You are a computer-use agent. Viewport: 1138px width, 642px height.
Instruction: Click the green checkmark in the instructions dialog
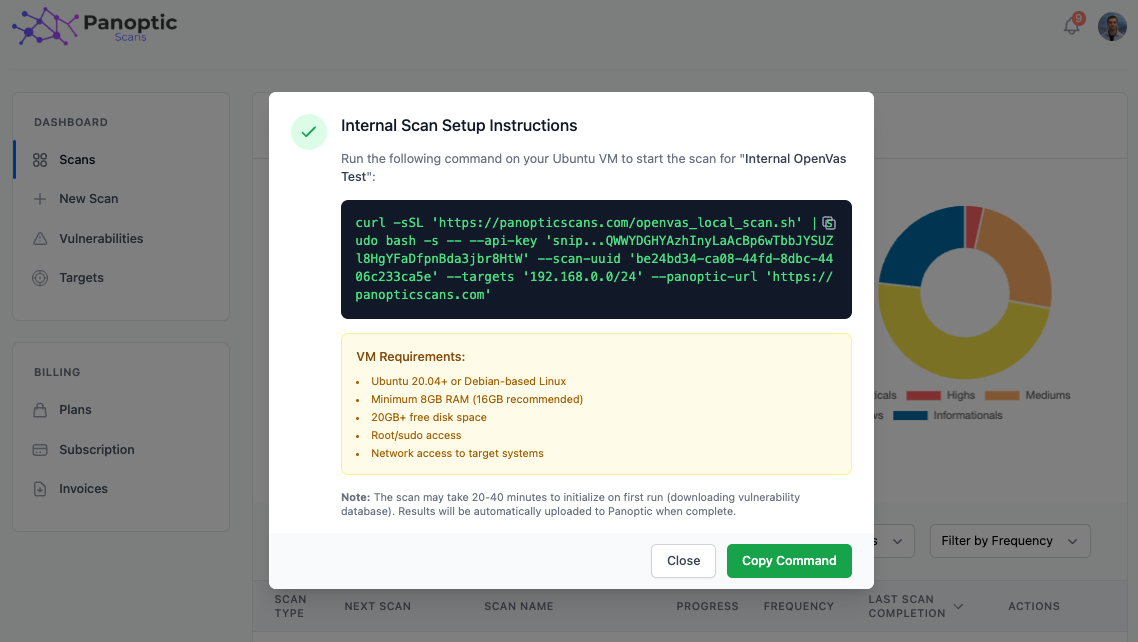pos(309,132)
